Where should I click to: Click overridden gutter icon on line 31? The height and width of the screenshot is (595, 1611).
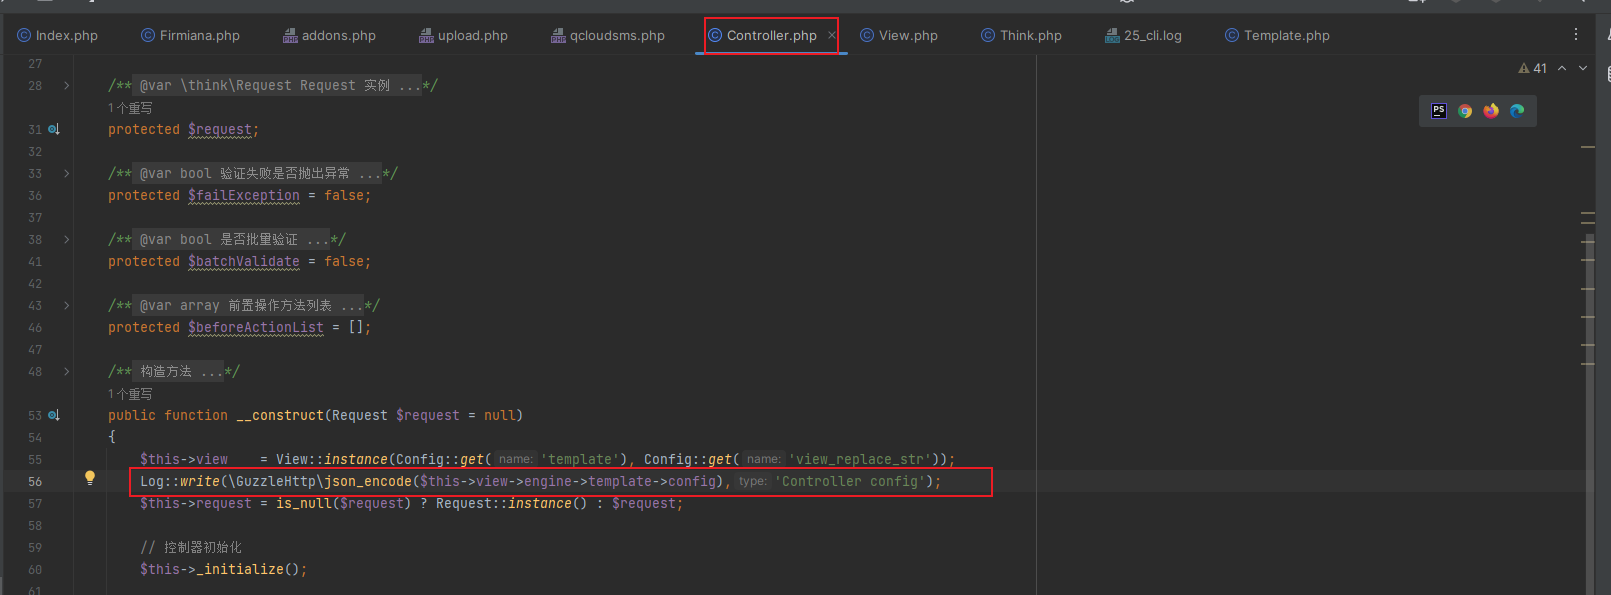point(54,129)
